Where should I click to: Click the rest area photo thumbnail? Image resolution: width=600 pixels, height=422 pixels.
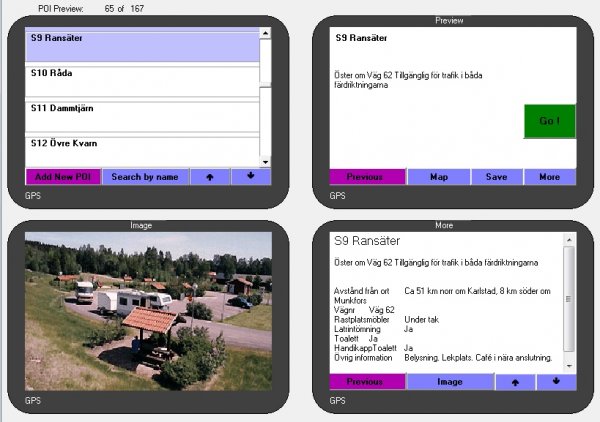(148, 311)
